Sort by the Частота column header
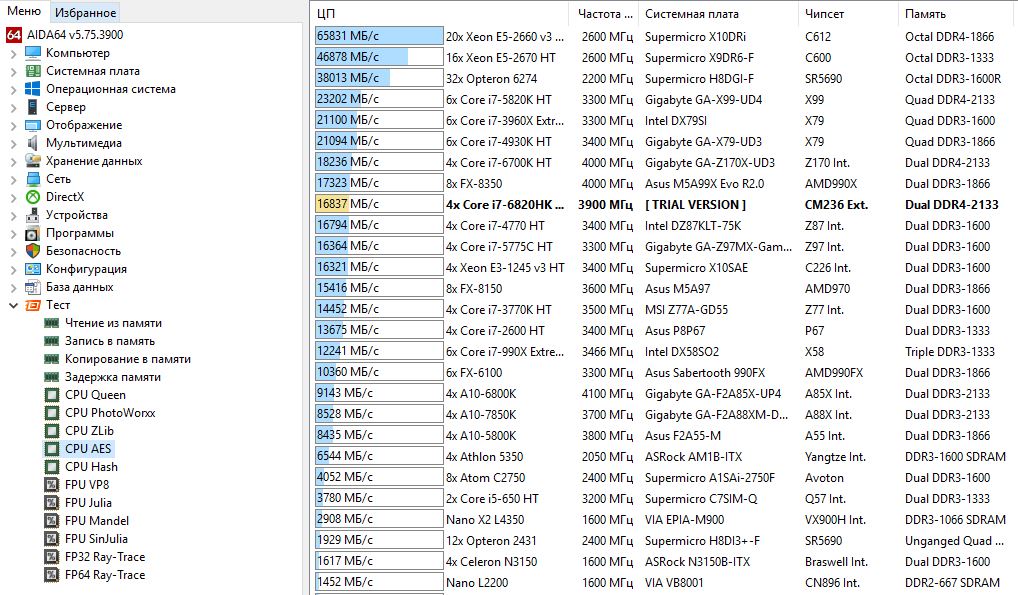Viewport: 1018px width, 595px height. coord(603,14)
